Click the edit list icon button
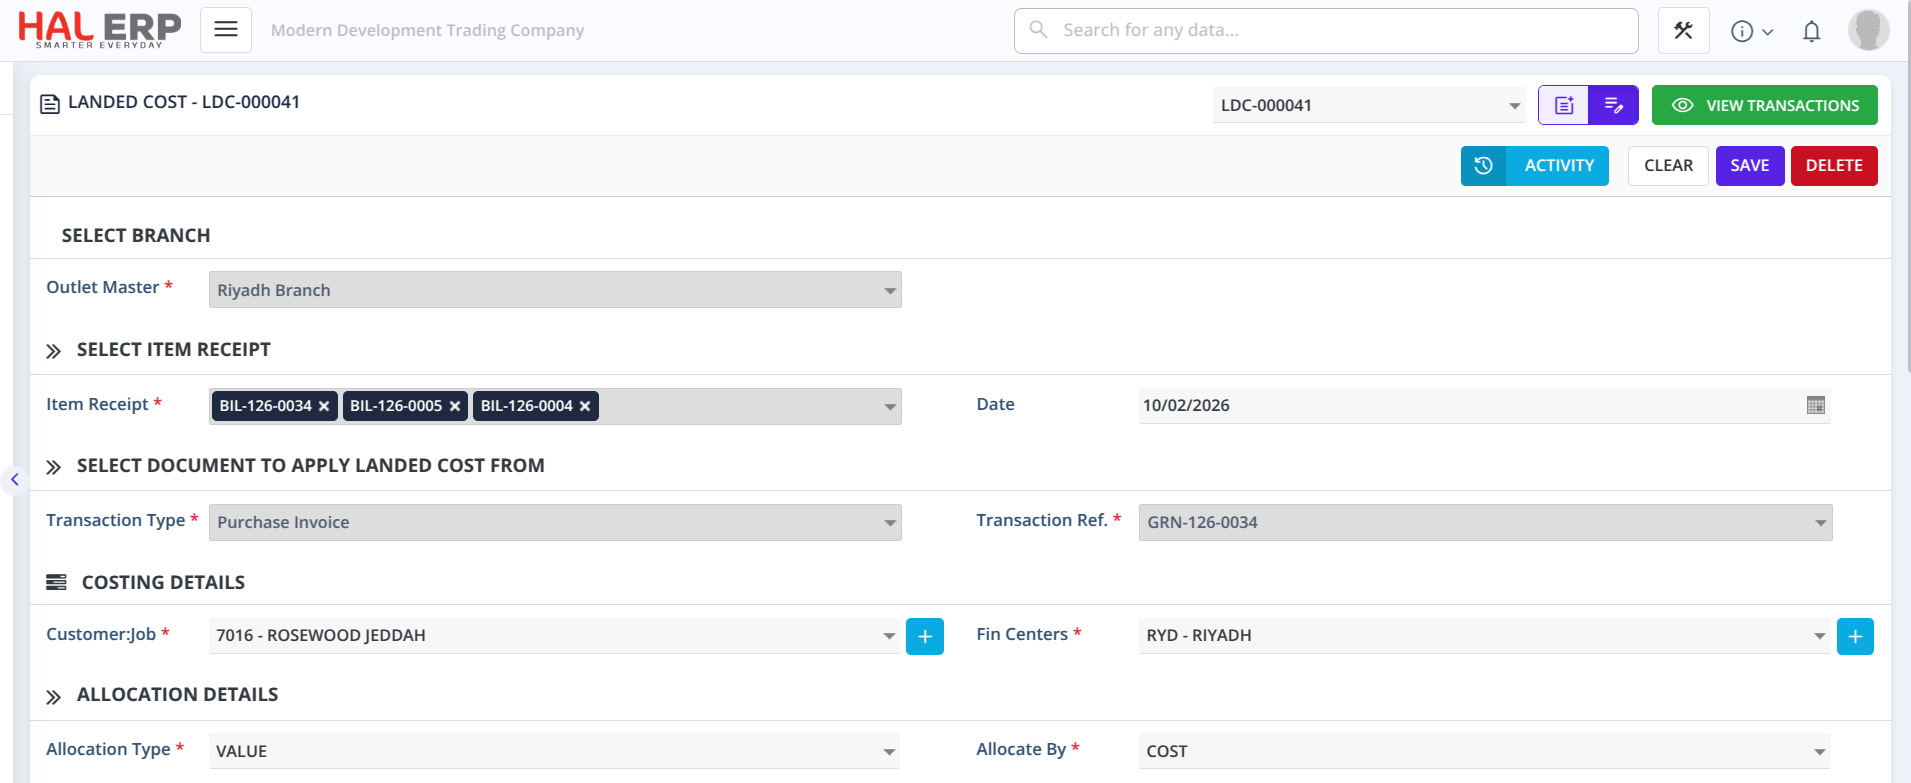 [1613, 105]
